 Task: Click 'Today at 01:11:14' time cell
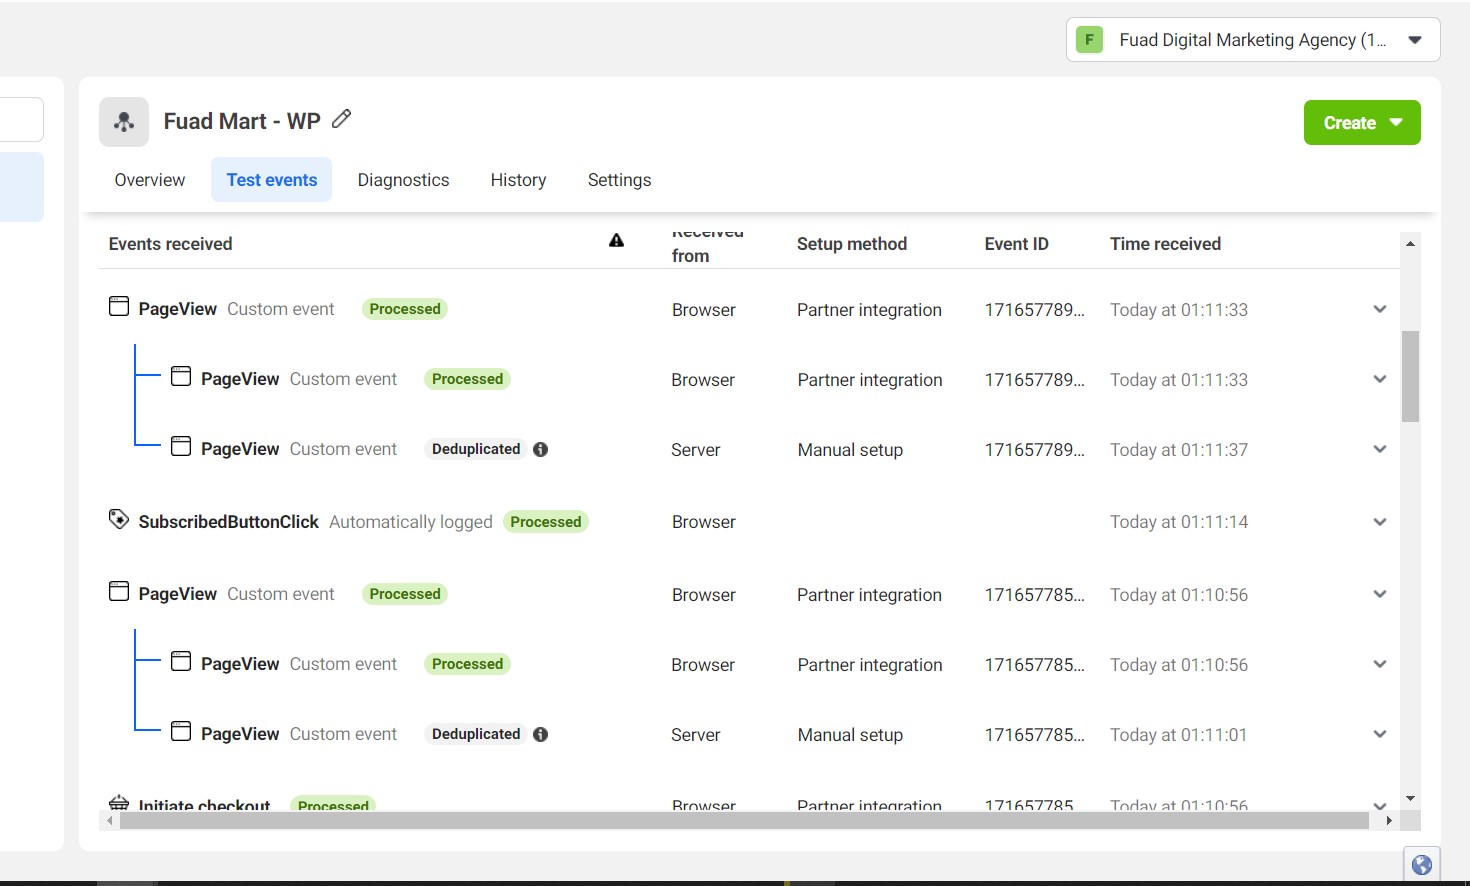pyautogui.click(x=1179, y=522)
